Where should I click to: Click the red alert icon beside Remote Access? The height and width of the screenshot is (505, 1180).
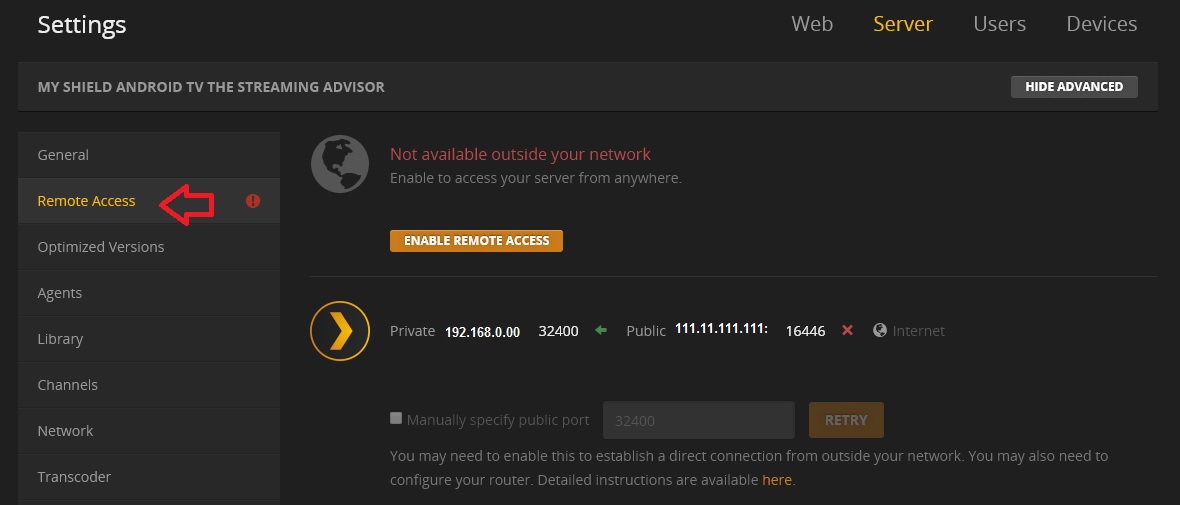pyautogui.click(x=253, y=201)
